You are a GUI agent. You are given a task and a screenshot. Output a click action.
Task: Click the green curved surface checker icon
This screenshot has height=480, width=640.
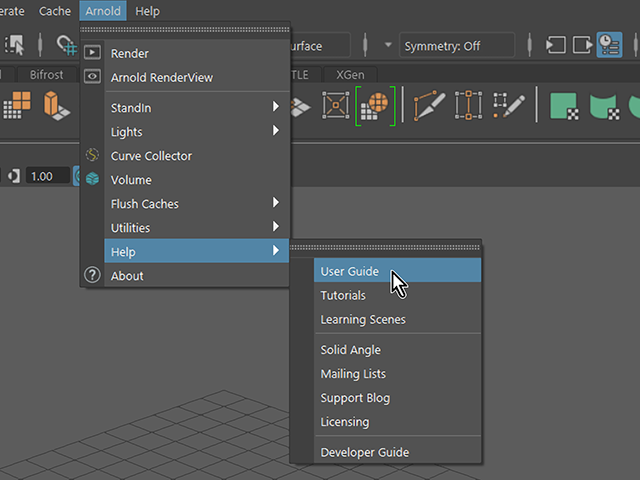click(604, 107)
